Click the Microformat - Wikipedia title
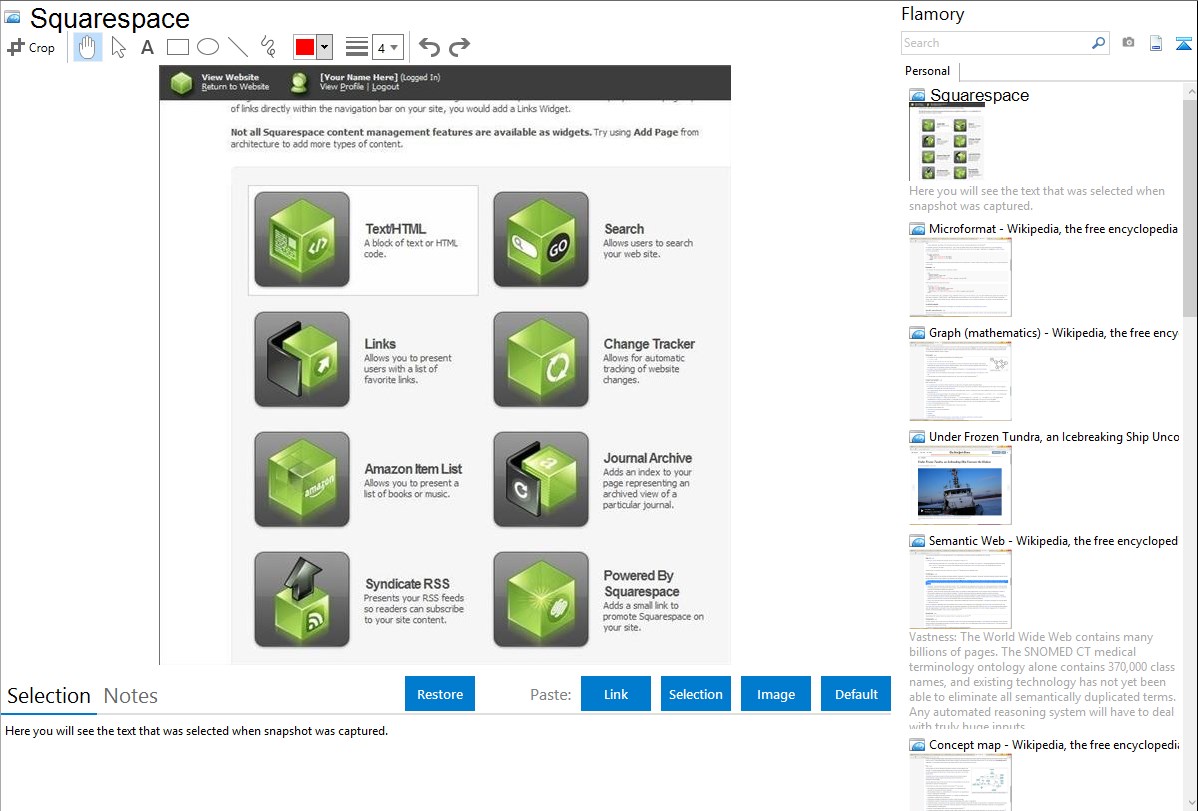 pyautogui.click(x=1053, y=229)
